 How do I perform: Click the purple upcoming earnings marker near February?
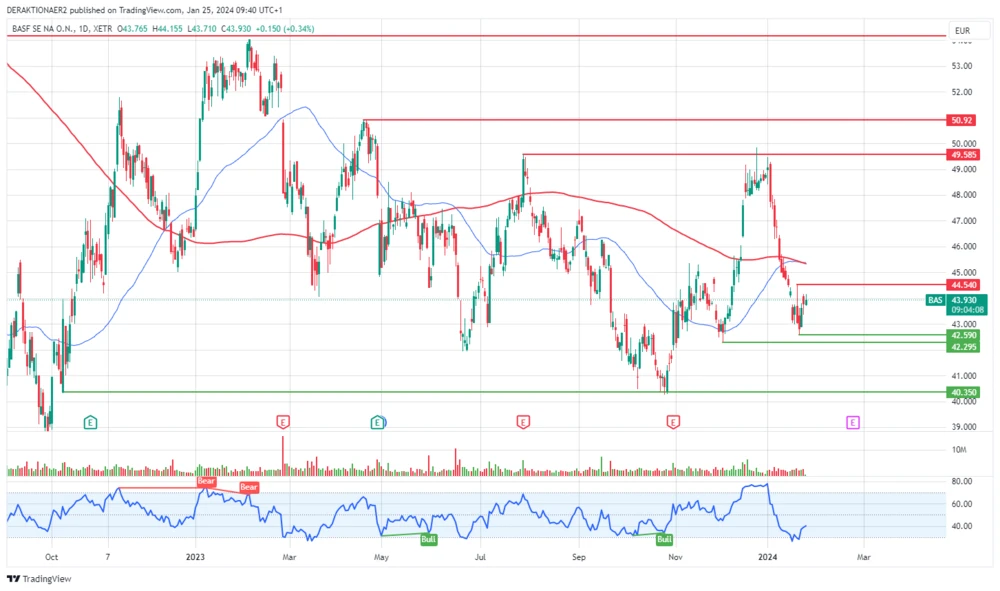point(851,423)
